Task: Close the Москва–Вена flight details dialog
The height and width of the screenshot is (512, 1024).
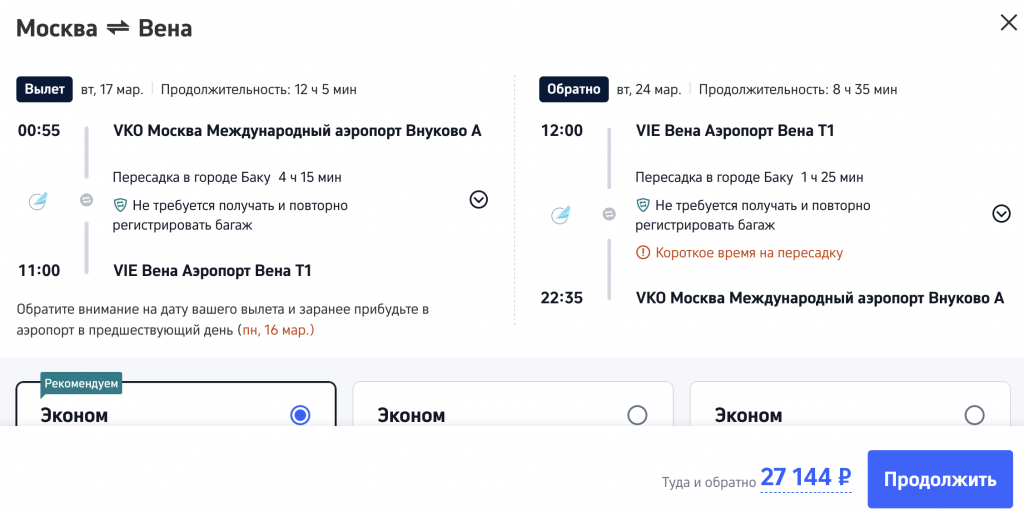Action: point(1008,23)
